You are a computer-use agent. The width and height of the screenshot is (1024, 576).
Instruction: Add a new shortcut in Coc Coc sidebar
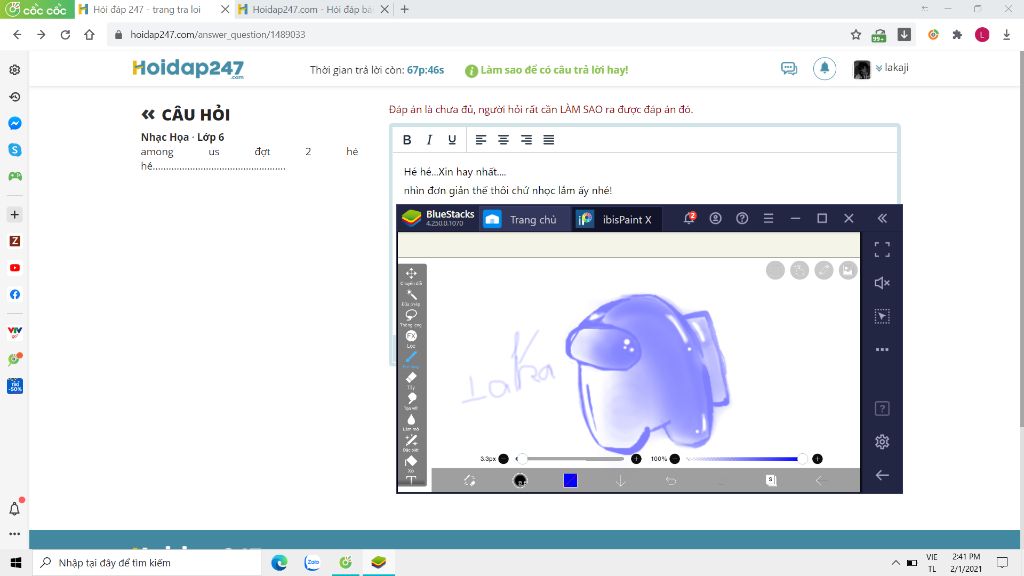[14, 214]
